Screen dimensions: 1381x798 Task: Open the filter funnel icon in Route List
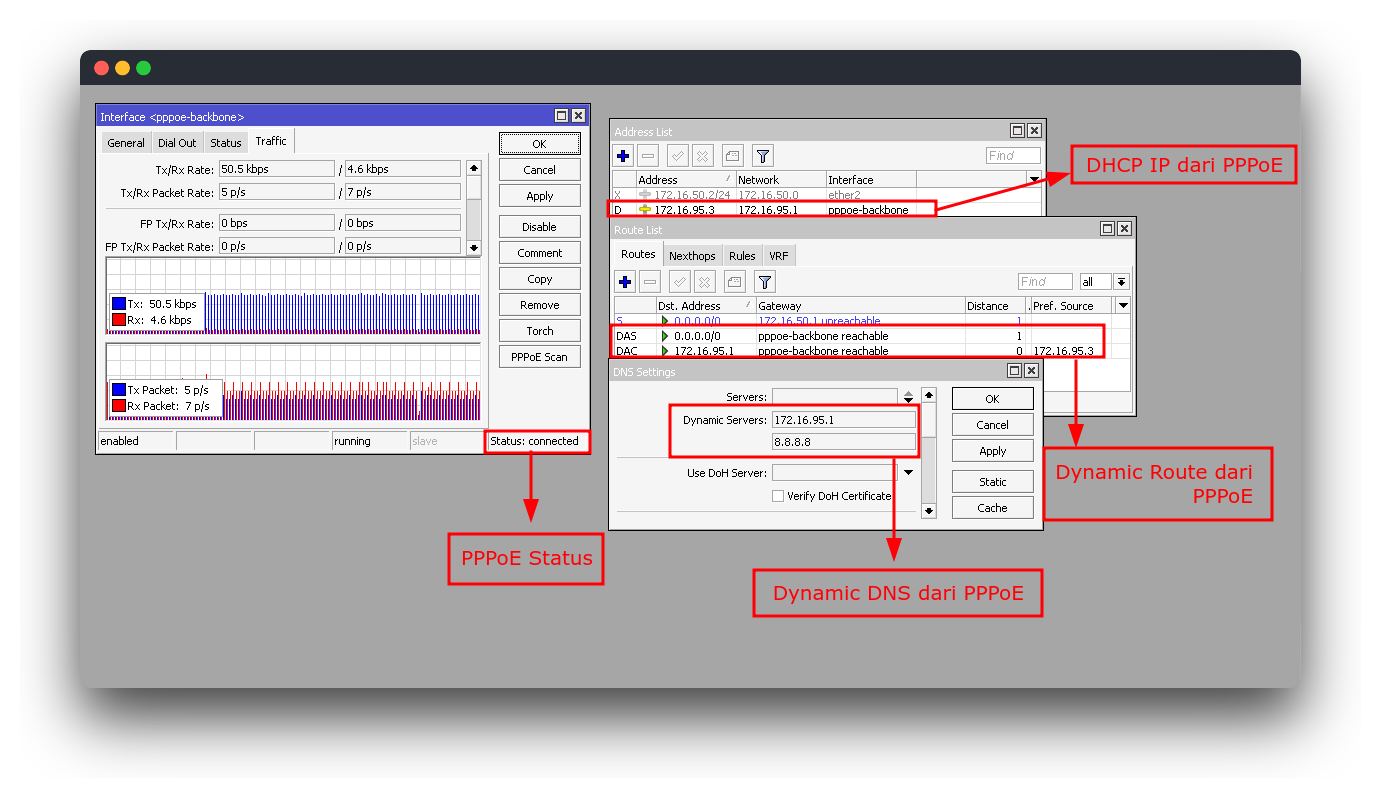764,281
